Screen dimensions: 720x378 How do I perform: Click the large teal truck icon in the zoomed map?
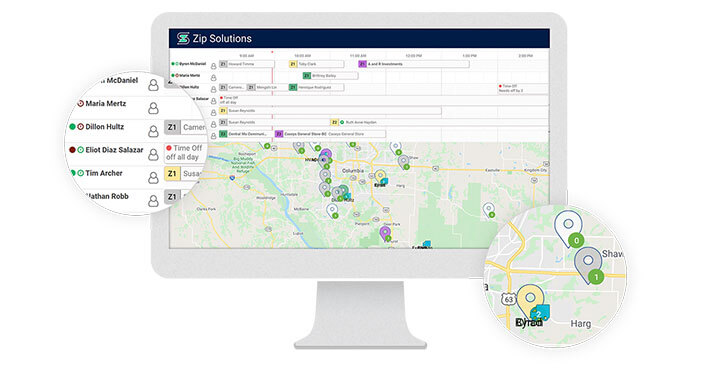click(540, 313)
